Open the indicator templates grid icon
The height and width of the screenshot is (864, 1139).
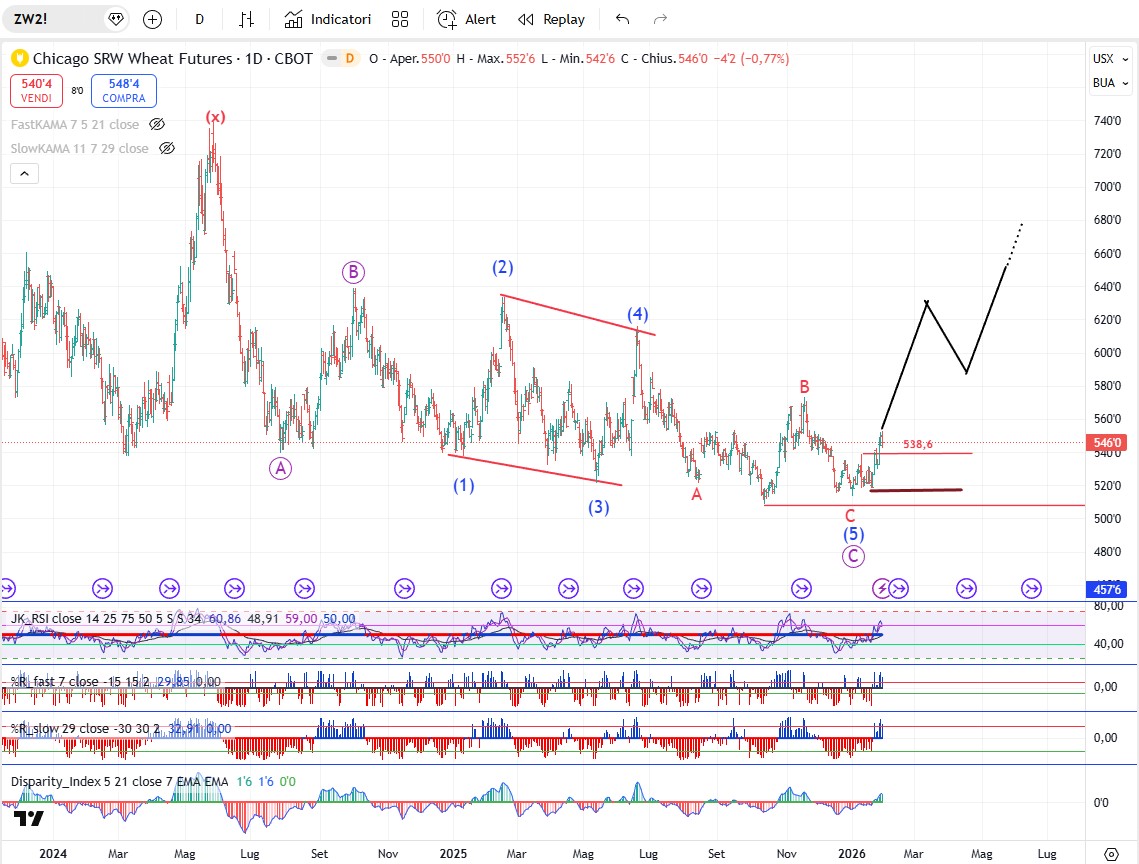tap(400, 19)
